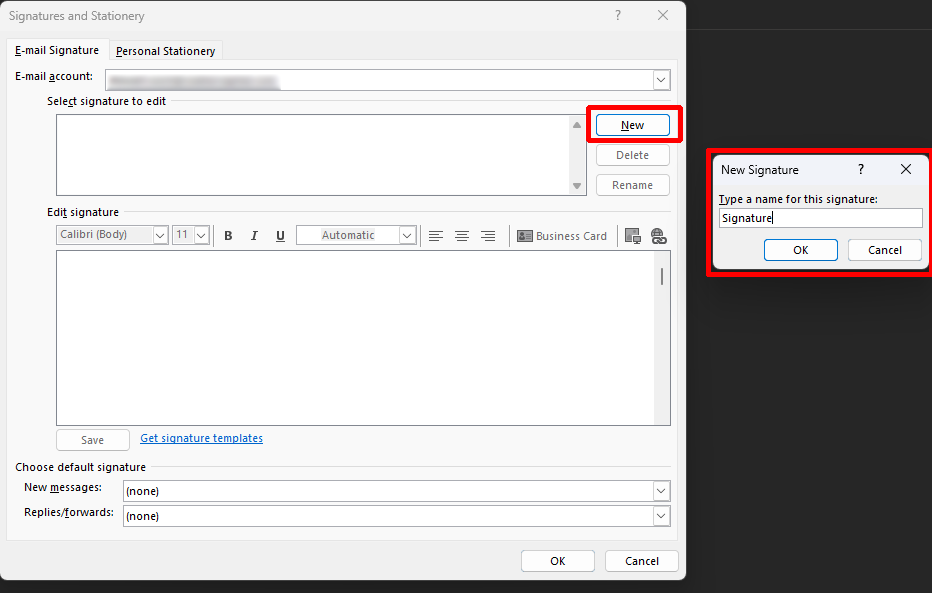Toggle underline formatting in signature editor
Viewport: 932px width, 593px height.
[280, 236]
